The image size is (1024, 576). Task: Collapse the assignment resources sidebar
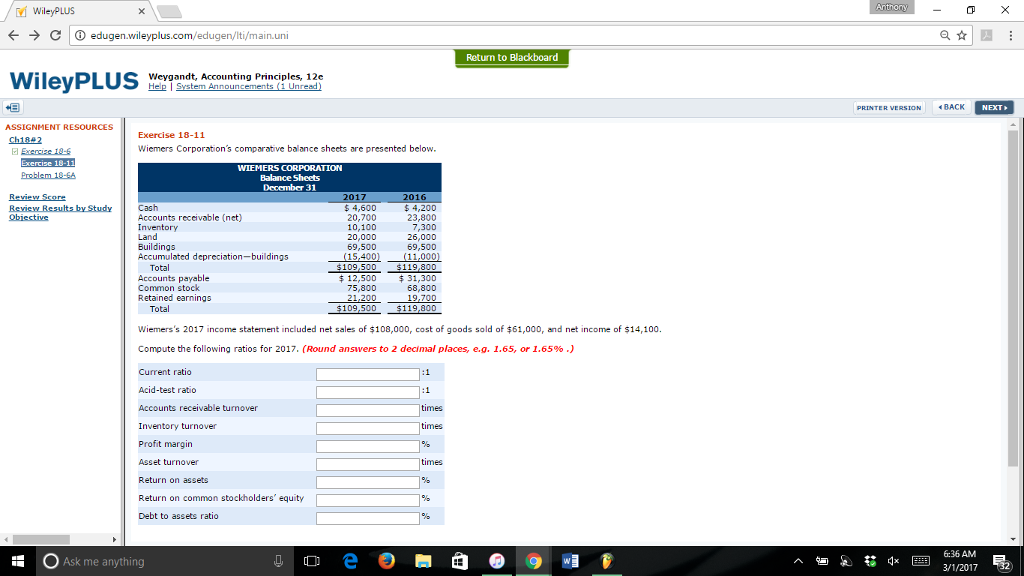coord(12,107)
